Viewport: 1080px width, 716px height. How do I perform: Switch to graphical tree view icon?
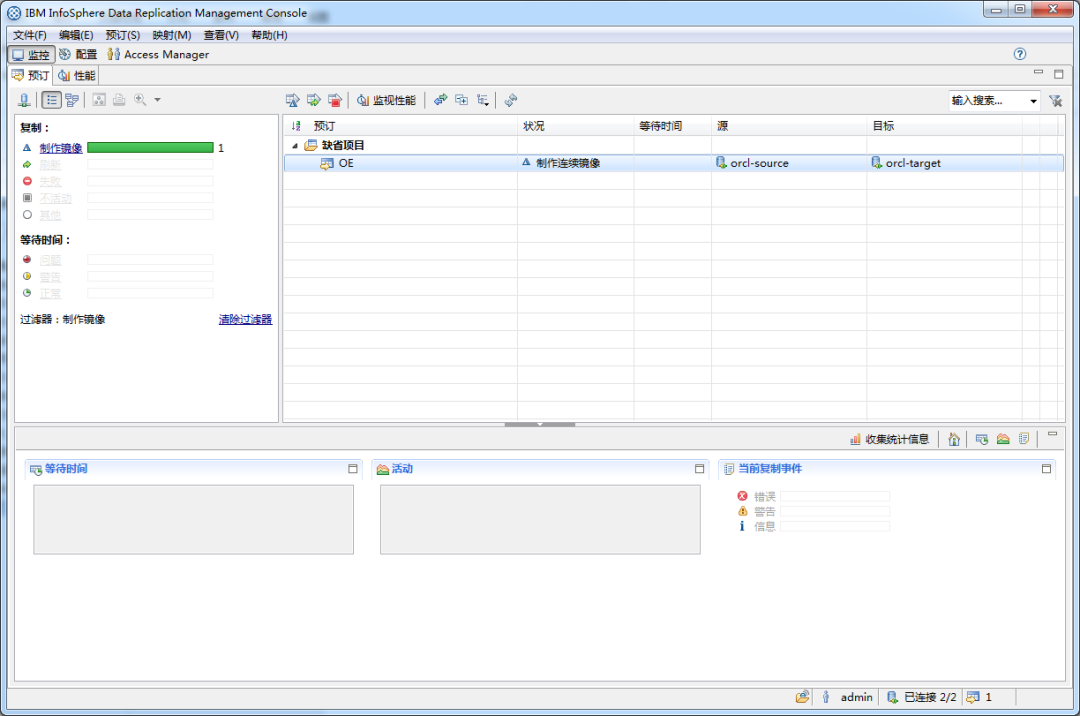coord(72,101)
